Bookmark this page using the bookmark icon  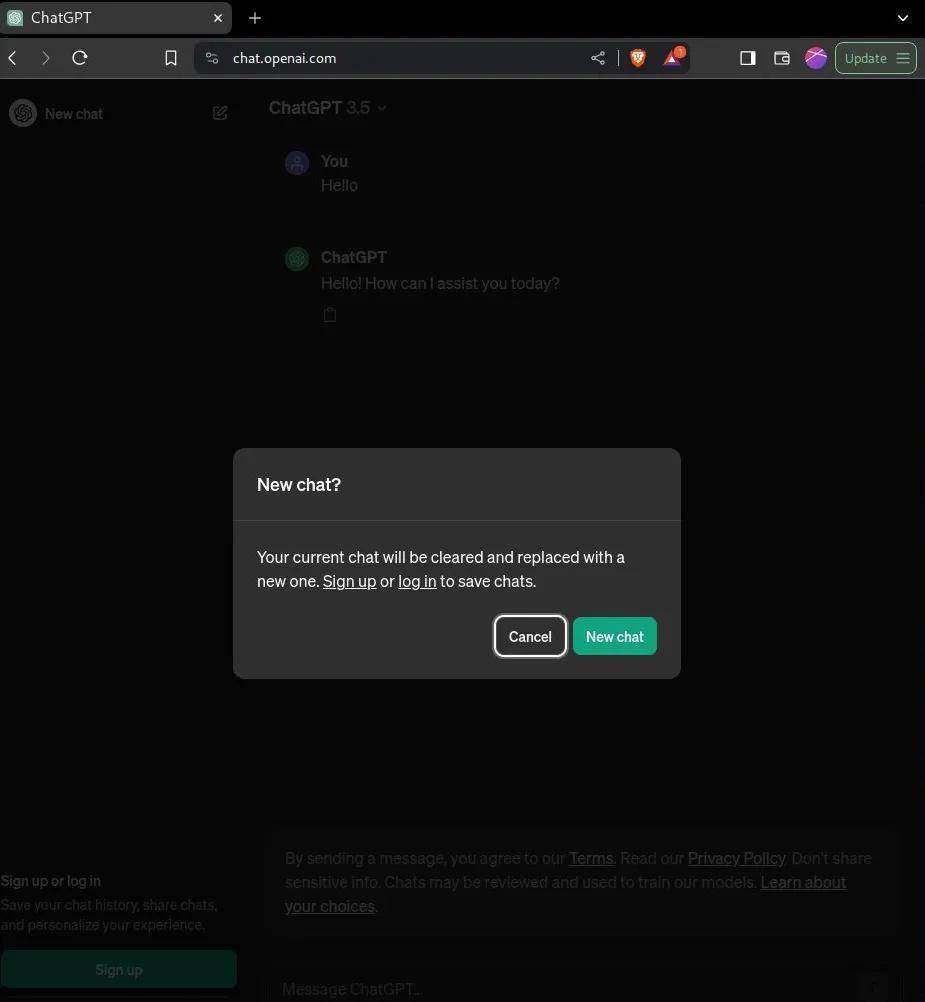[x=171, y=58]
